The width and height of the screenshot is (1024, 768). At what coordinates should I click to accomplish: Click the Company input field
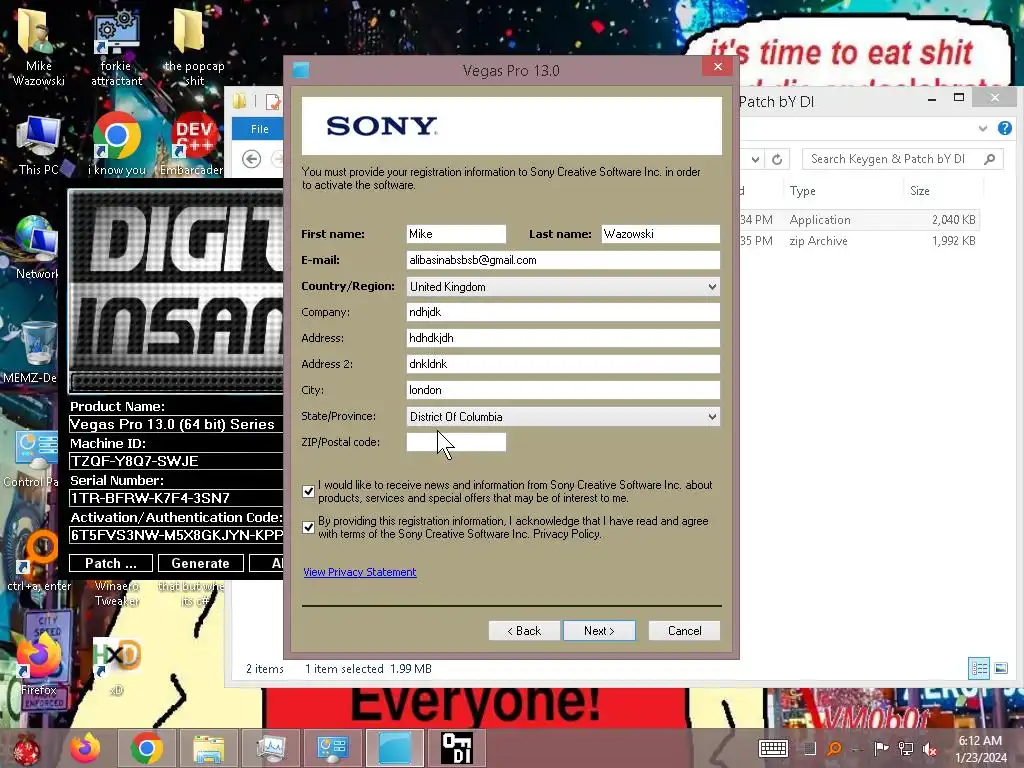coord(563,312)
